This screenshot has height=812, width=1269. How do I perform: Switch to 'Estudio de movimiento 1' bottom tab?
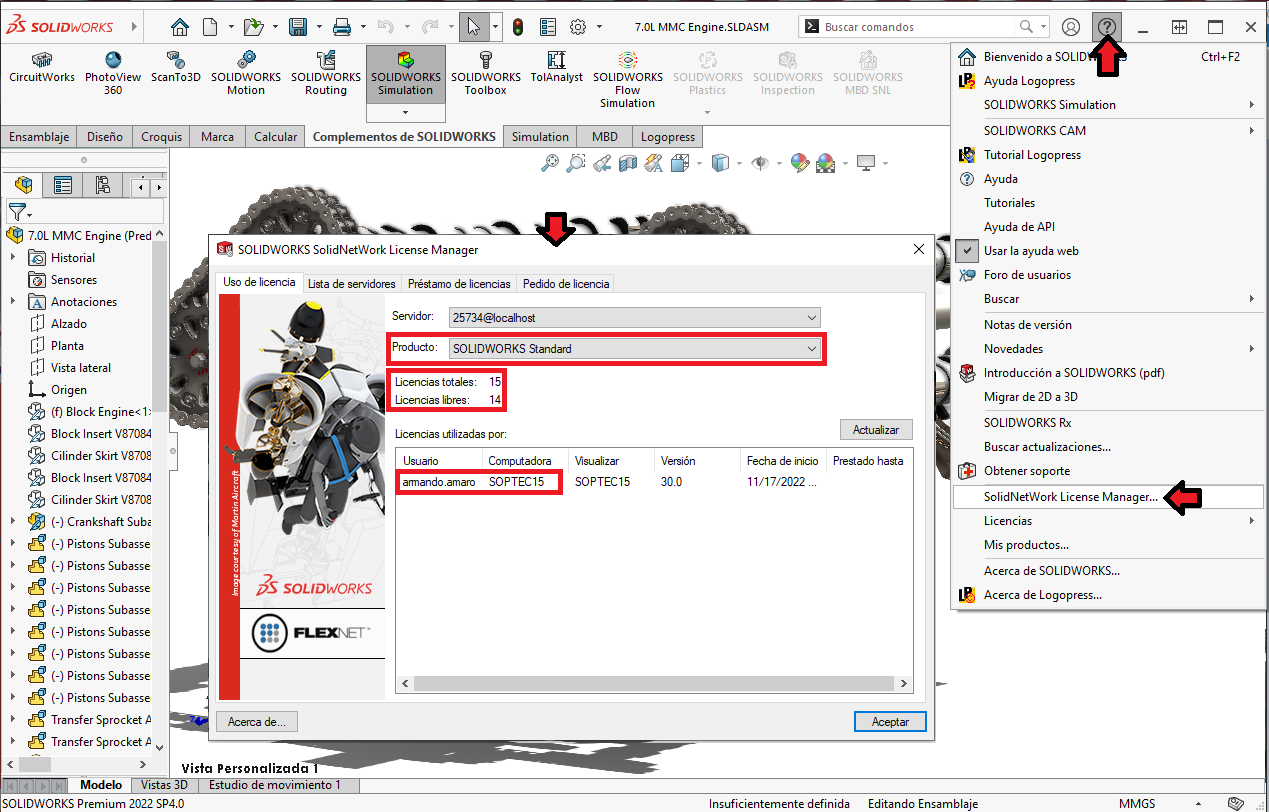pyautogui.click(x=273, y=785)
